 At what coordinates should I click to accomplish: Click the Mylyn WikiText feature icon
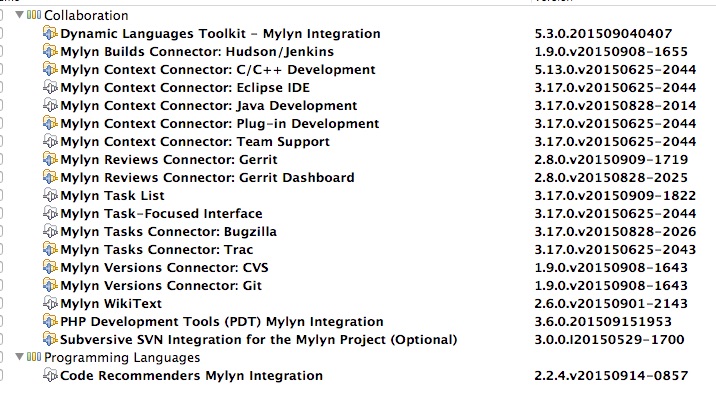coord(50,303)
